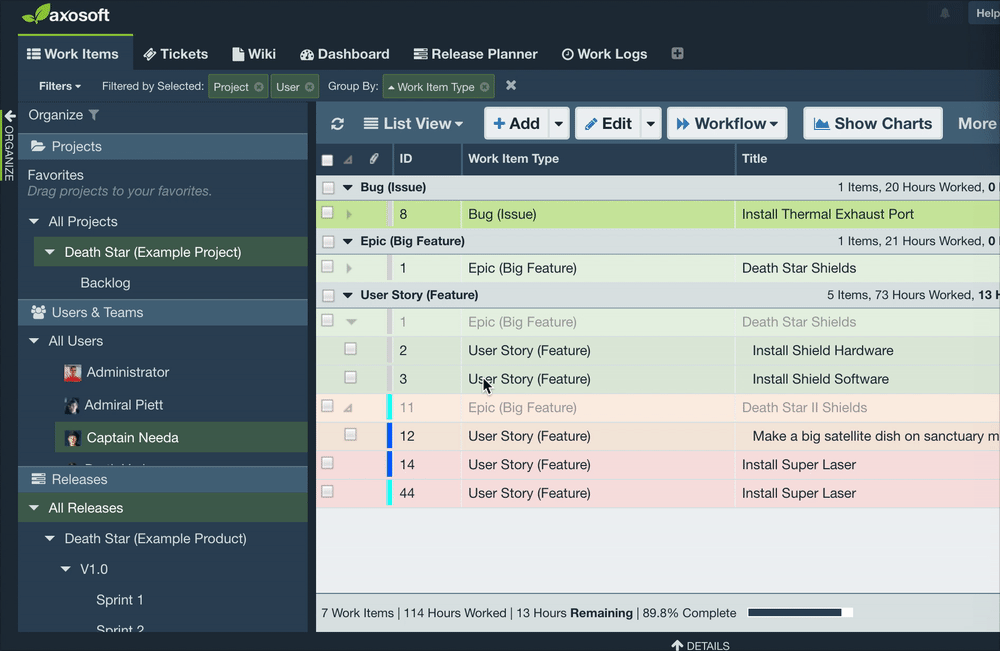Check the box for work item 44
This screenshot has width=1000, height=651.
click(327, 492)
